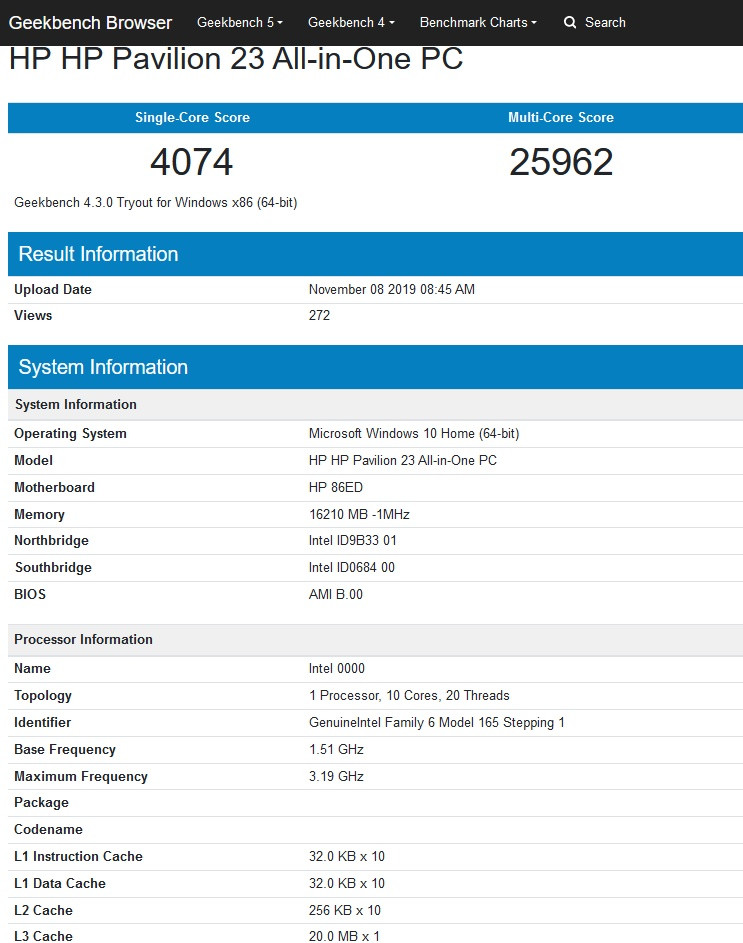
Task: Click the page title HP Pavilion 23 All-in-One PC
Action: pyautogui.click(x=236, y=59)
